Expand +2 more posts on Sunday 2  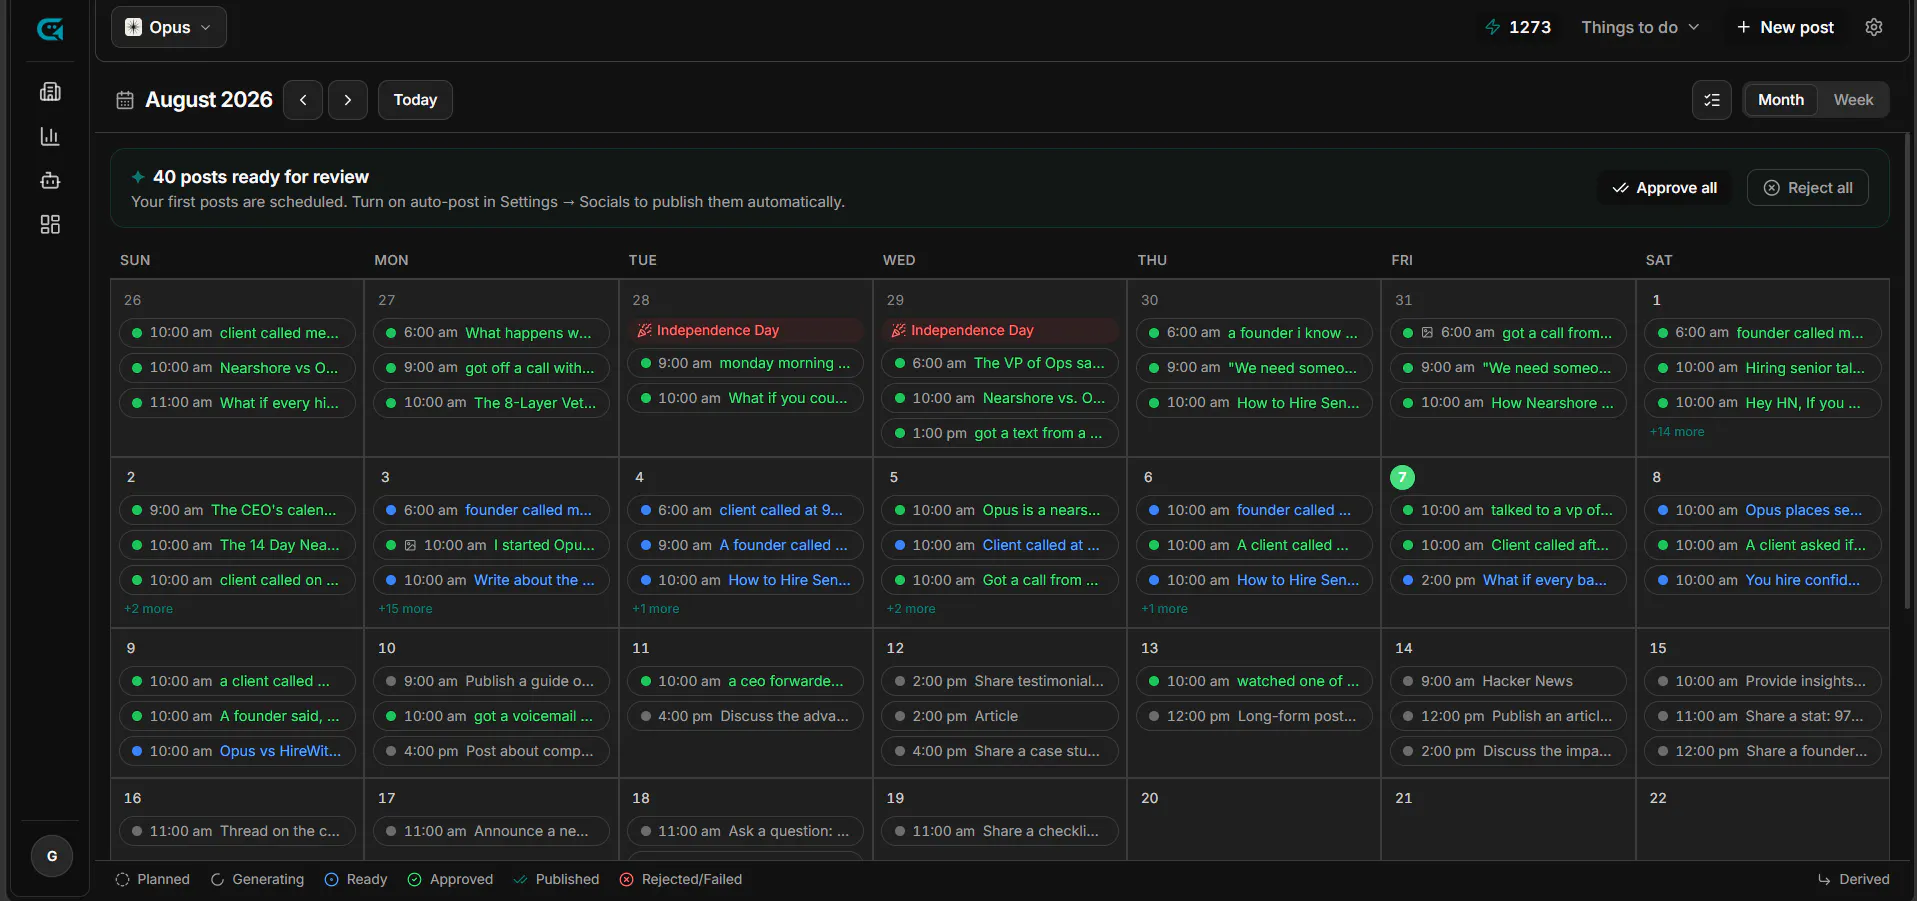(x=148, y=609)
